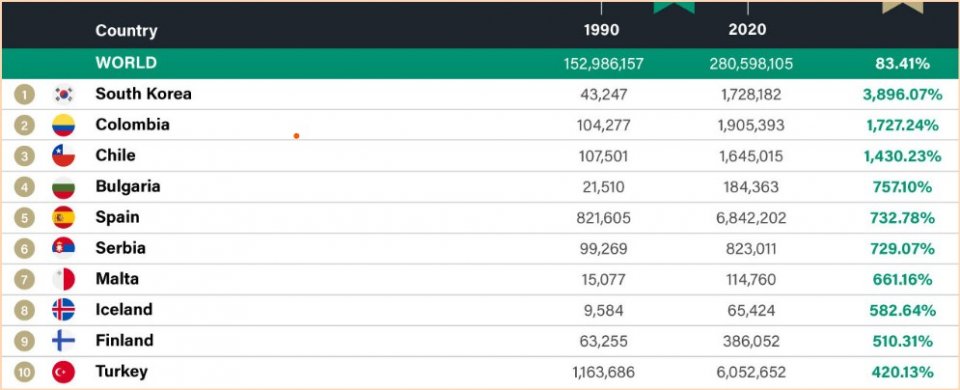
Task: Select the 2020 column header
Action: pyautogui.click(x=747, y=29)
